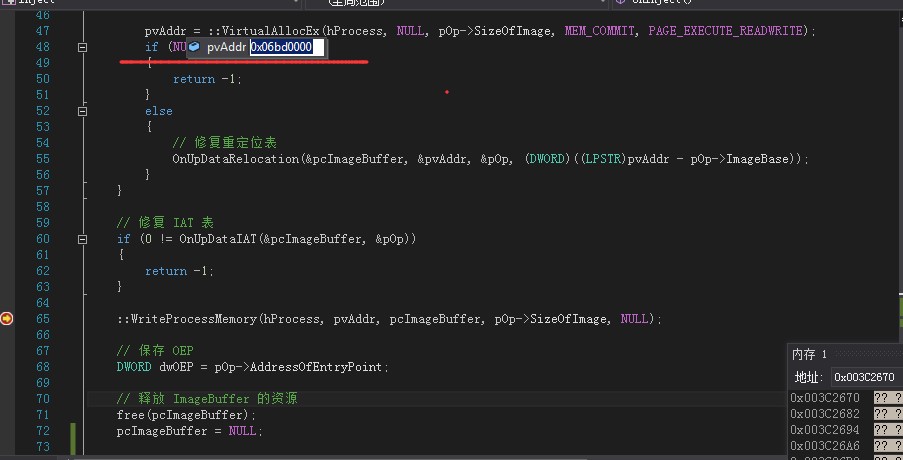The image size is (903, 460).
Task: Click OnUpDataIAT on line 60
Action: [x=219, y=239]
